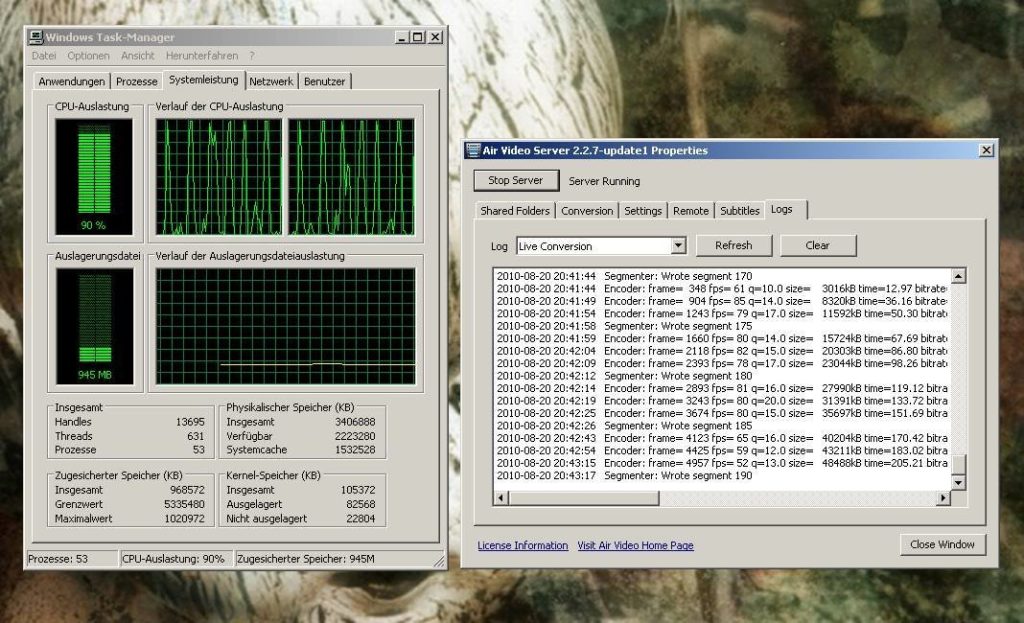Screen dimensions: 1024x623
Task: Click the Close Window button
Action: tap(942, 545)
